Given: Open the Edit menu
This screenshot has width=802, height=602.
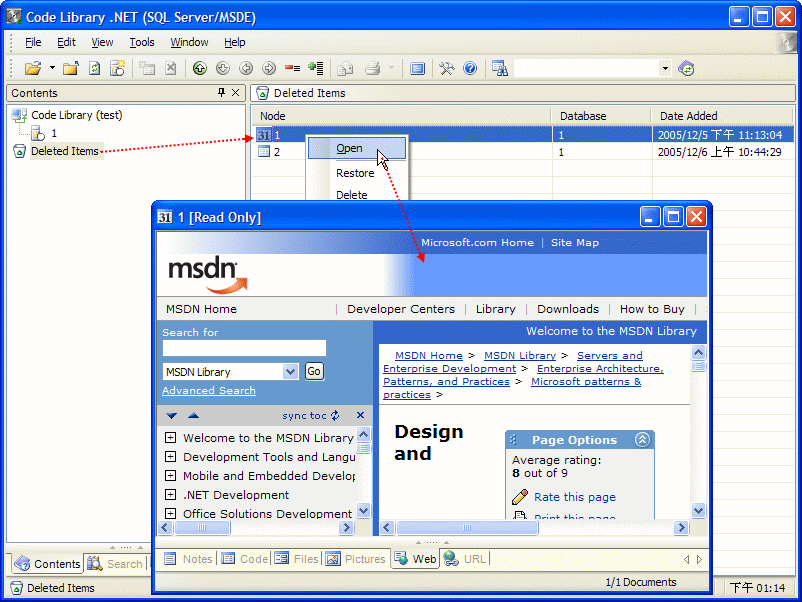Looking at the screenshot, I should click(66, 42).
